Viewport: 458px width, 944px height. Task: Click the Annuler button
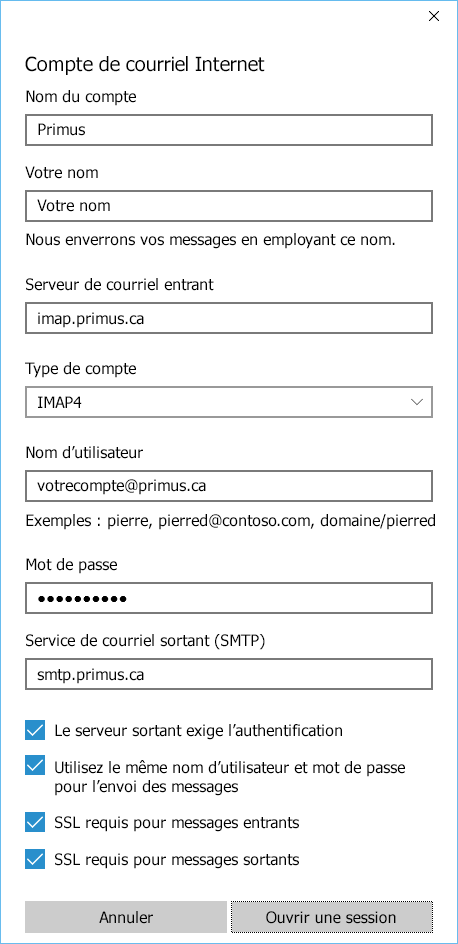tap(126, 917)
